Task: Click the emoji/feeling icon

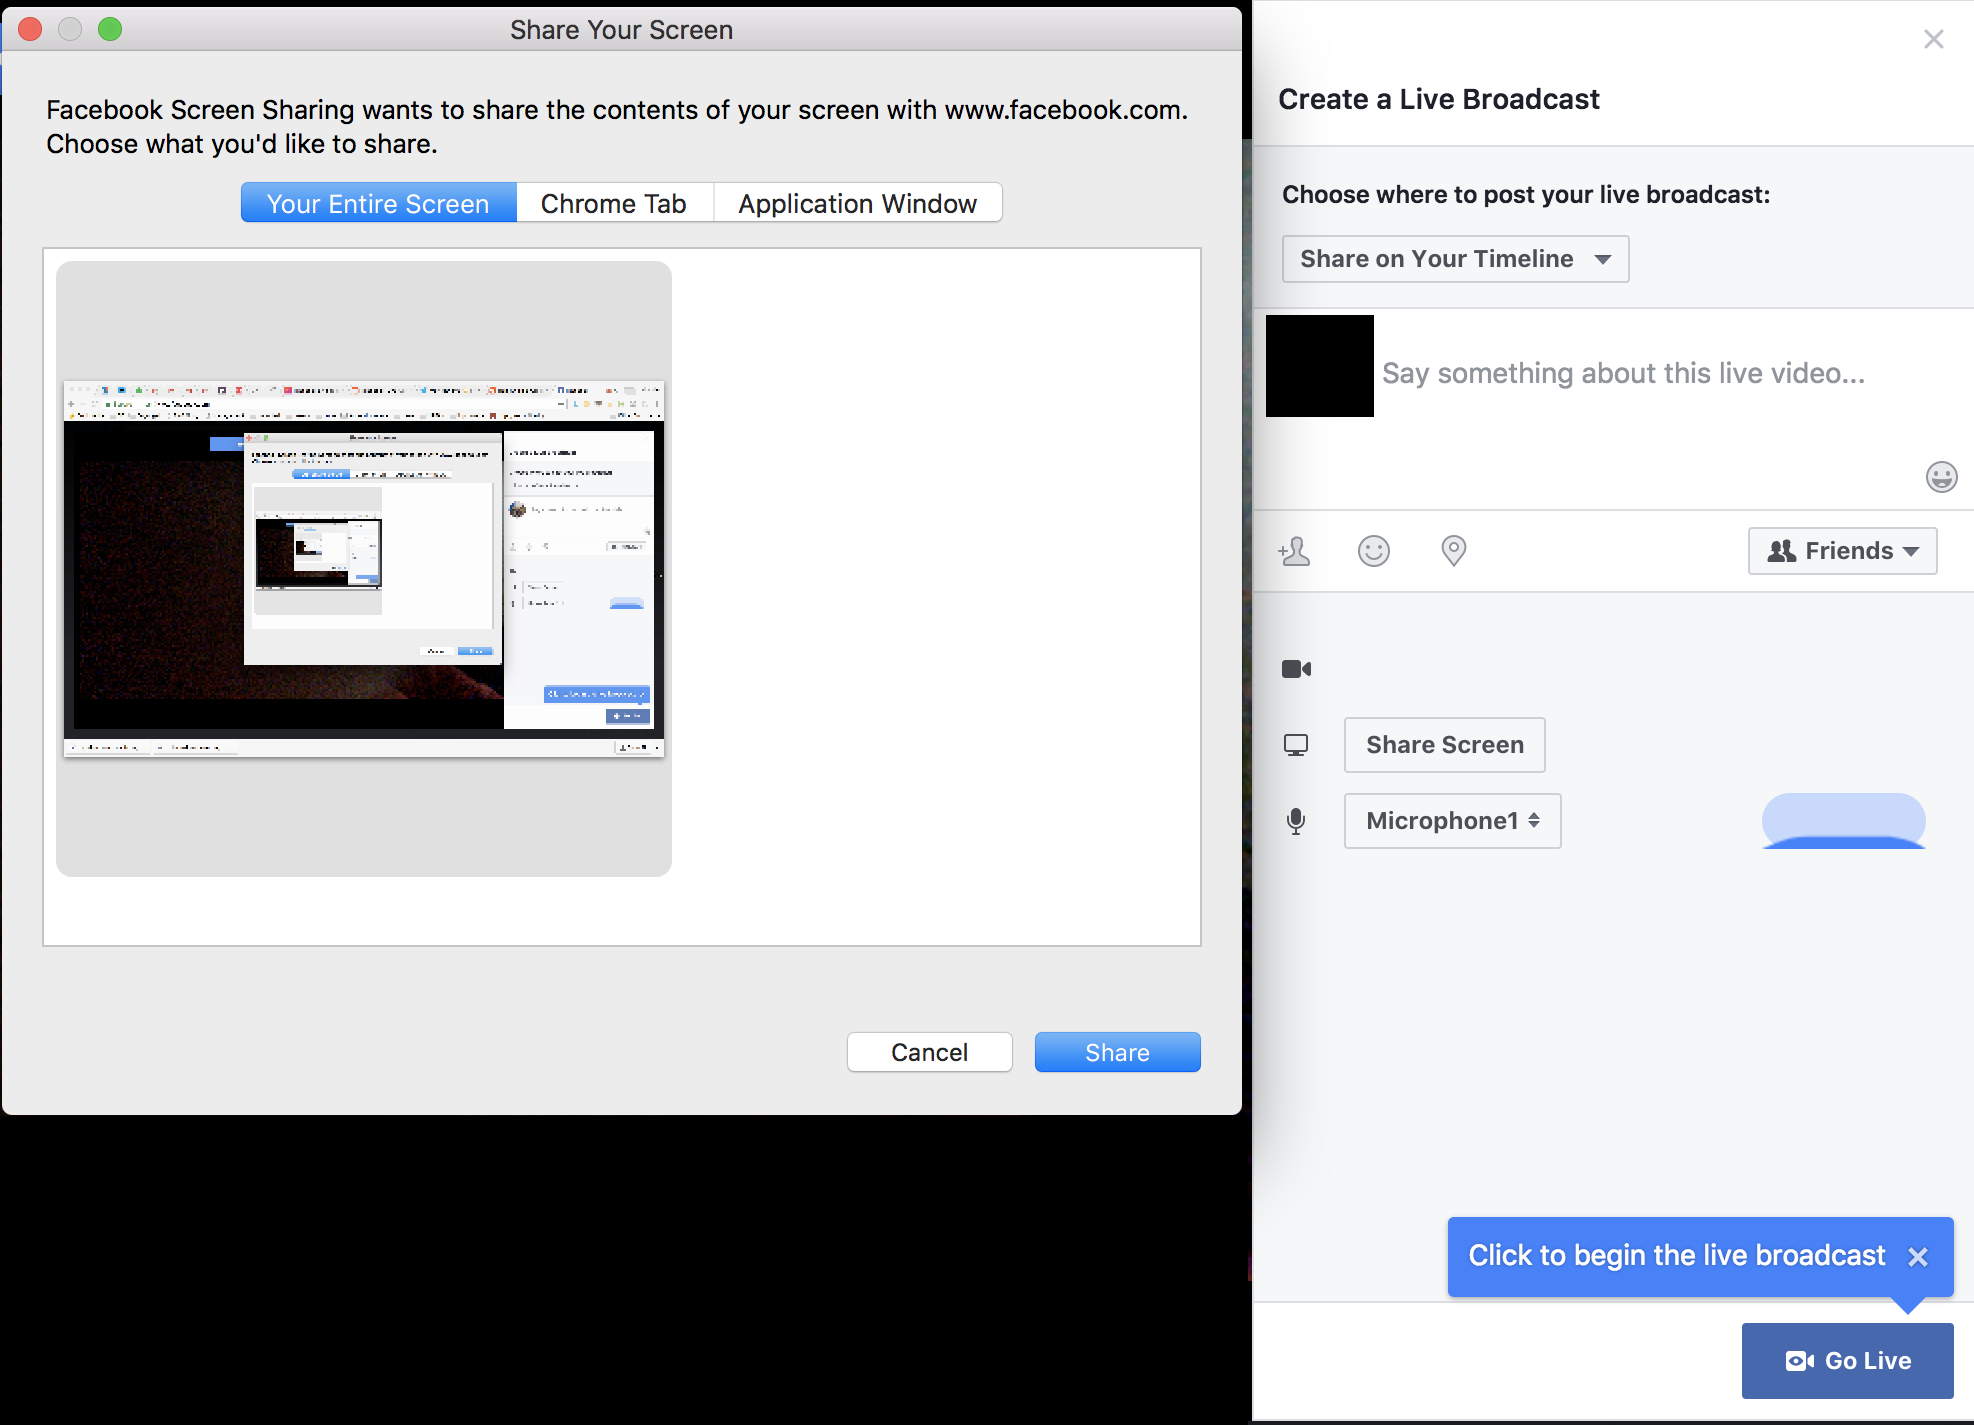Action: (1375, 549)
